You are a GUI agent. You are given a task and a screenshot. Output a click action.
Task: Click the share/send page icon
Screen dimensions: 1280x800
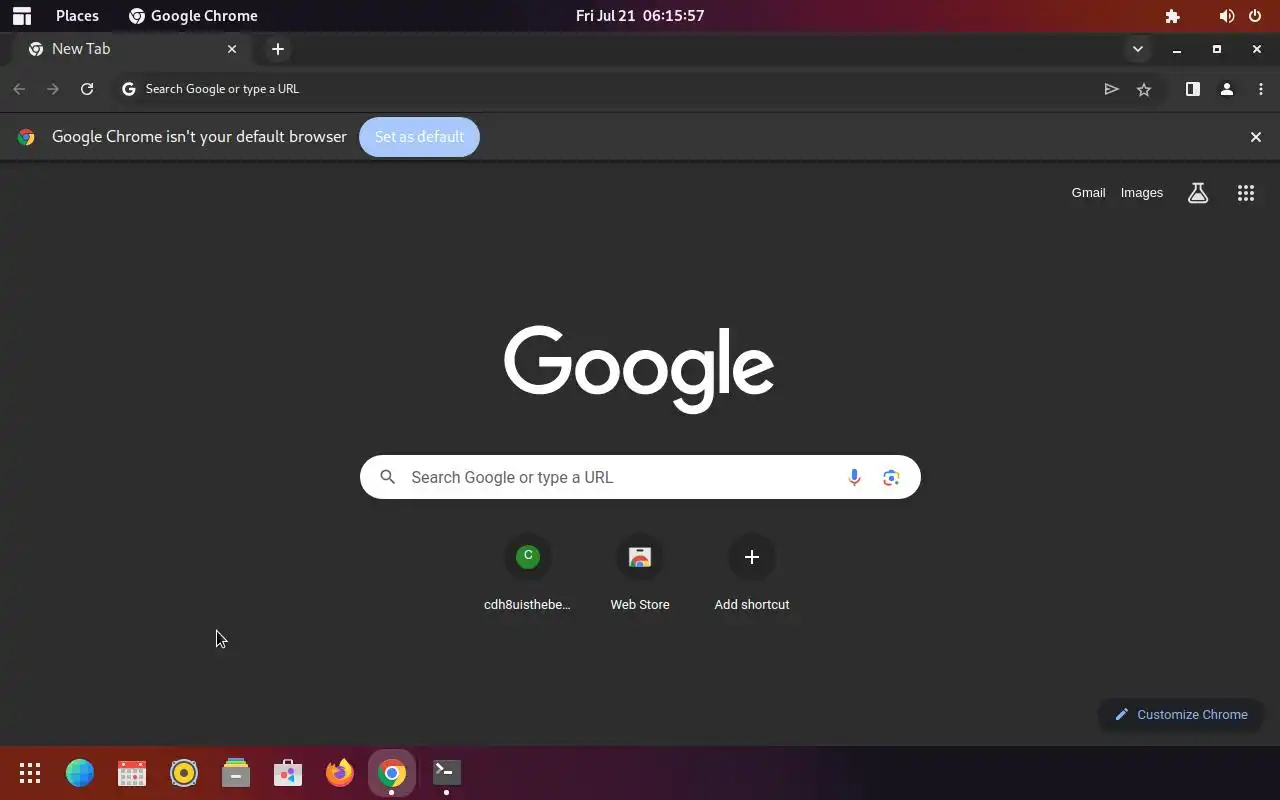pyautogui.click(x=1111, y=89)
